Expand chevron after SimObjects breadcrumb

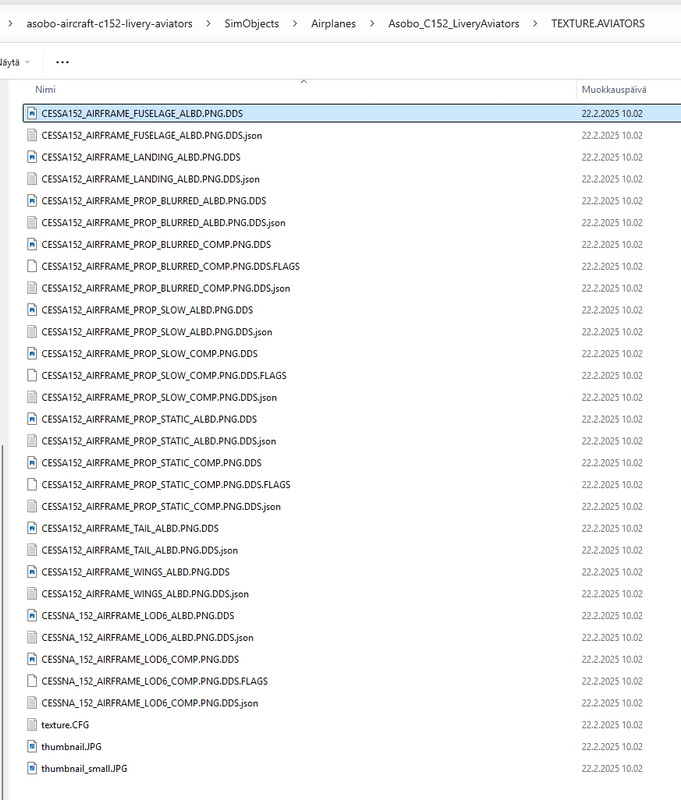[295, 23]
